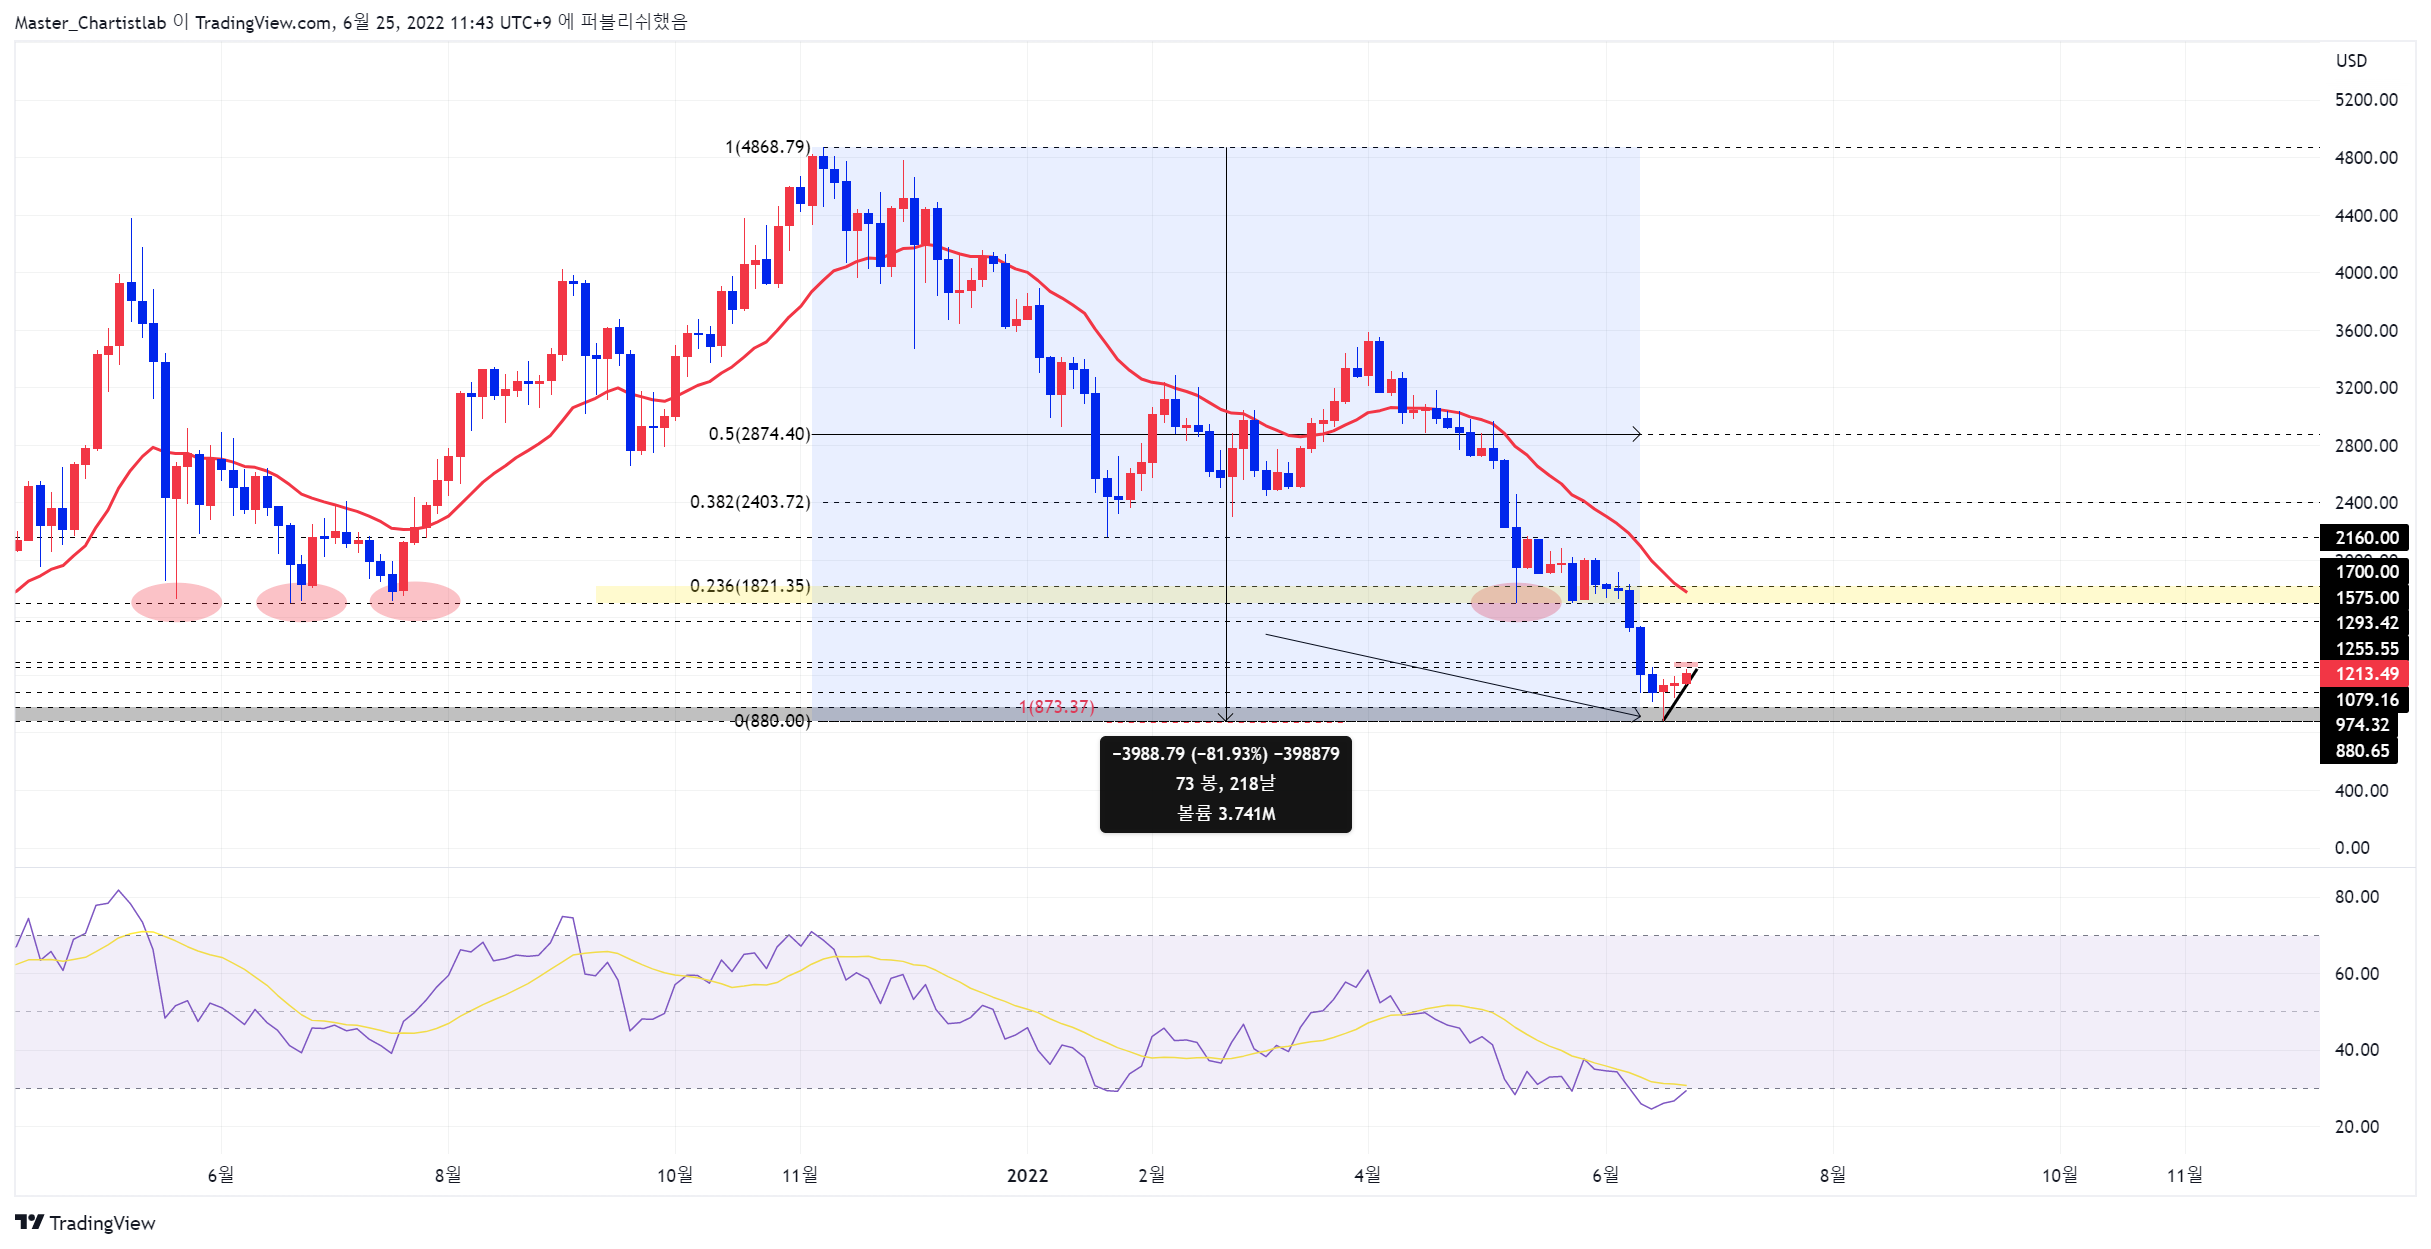The width and height of the screenshot is (2431, 1249).
Task: Click the 2022 year marker on time axis
Action: (1027, 1175)
